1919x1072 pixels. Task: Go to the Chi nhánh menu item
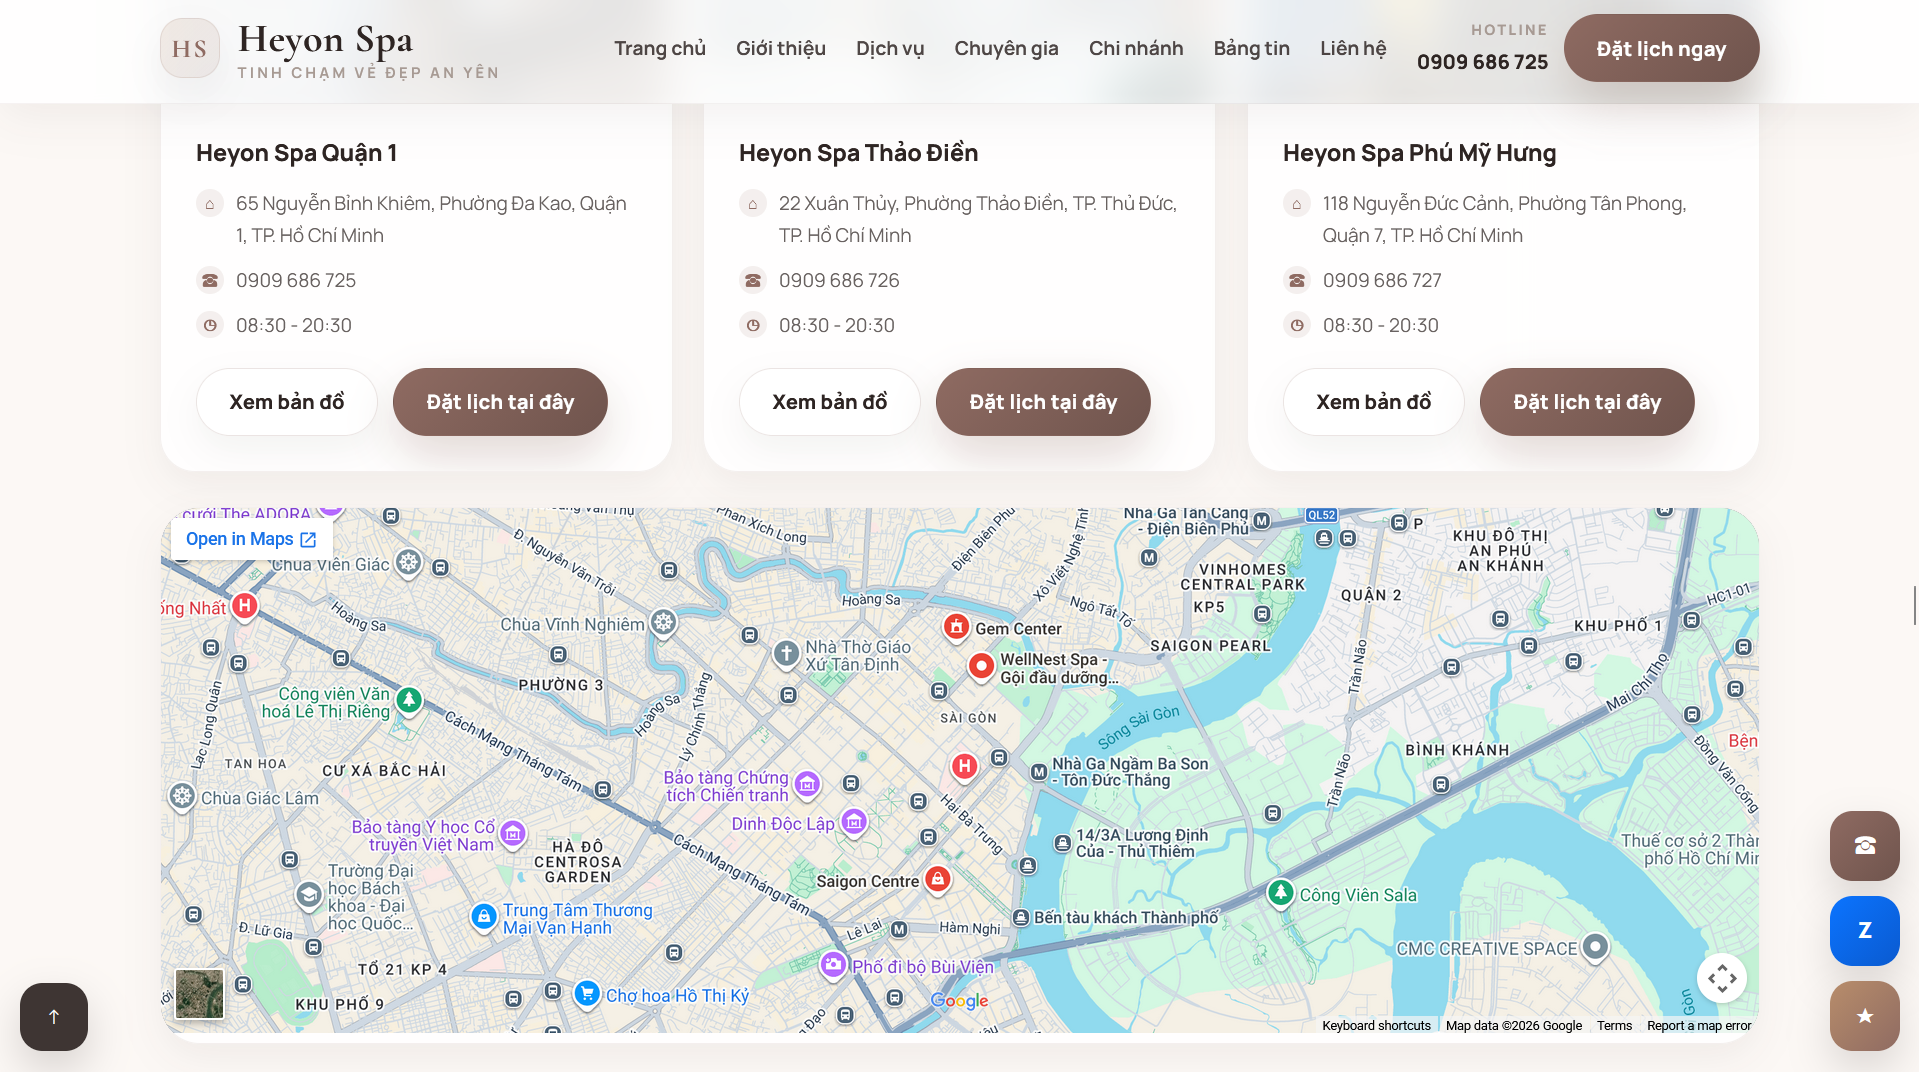click(x=1136, y=48)
